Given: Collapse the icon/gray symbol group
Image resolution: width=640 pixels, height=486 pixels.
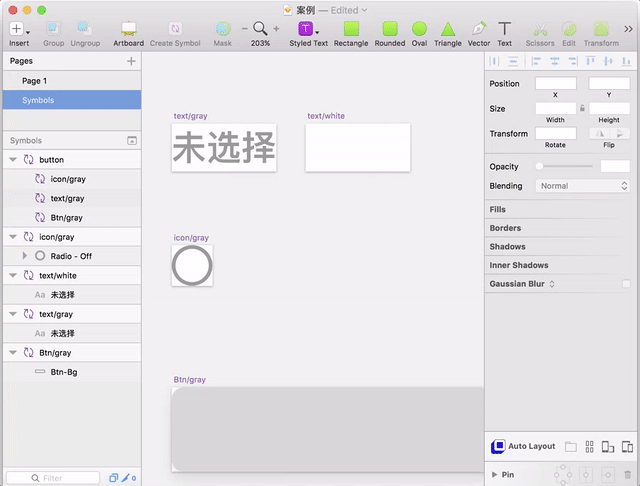Looking at the screenshot, I should [x=13, y=237].
